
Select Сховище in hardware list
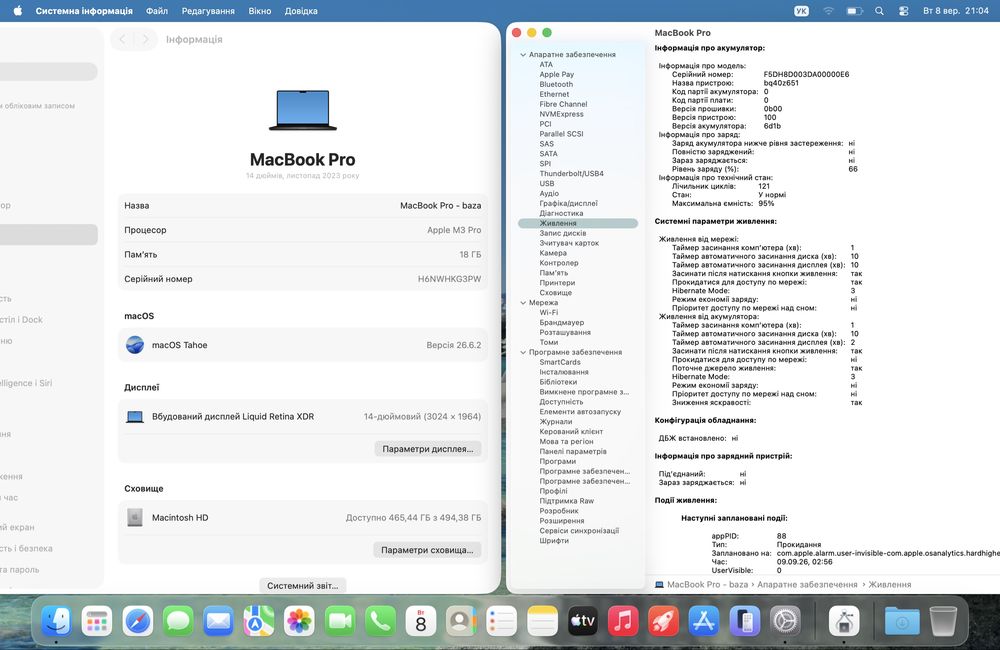(555, 293)
